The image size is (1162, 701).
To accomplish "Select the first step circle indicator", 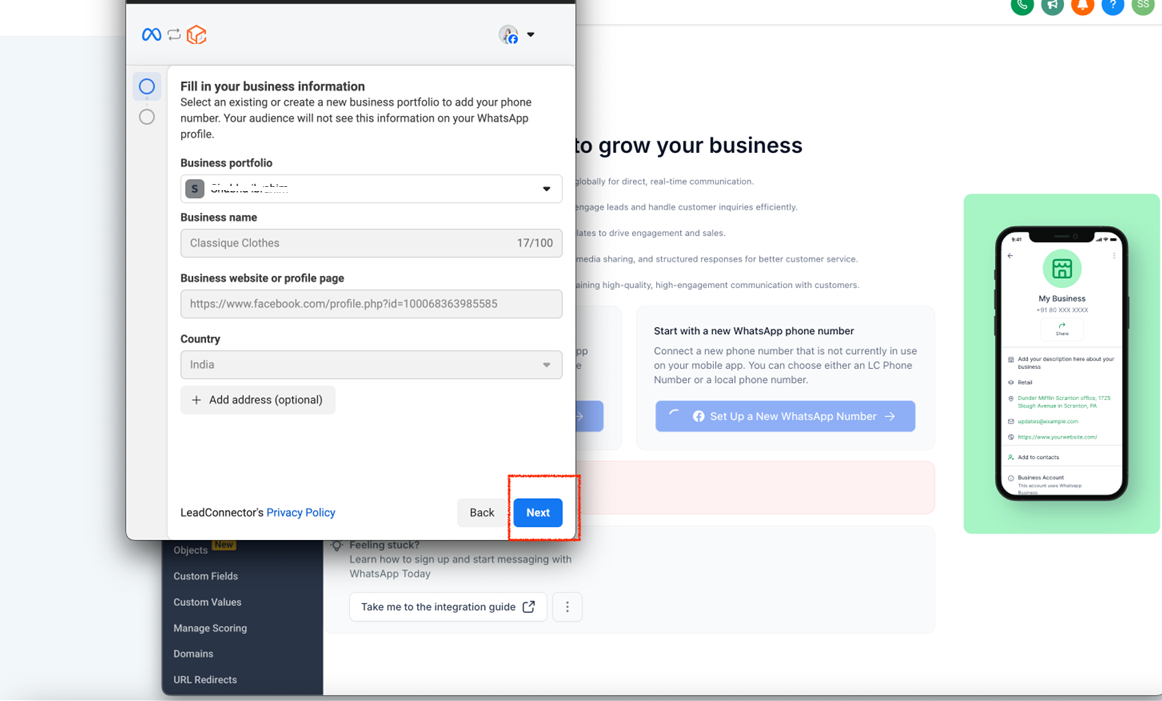I will [x=147, y=87].
